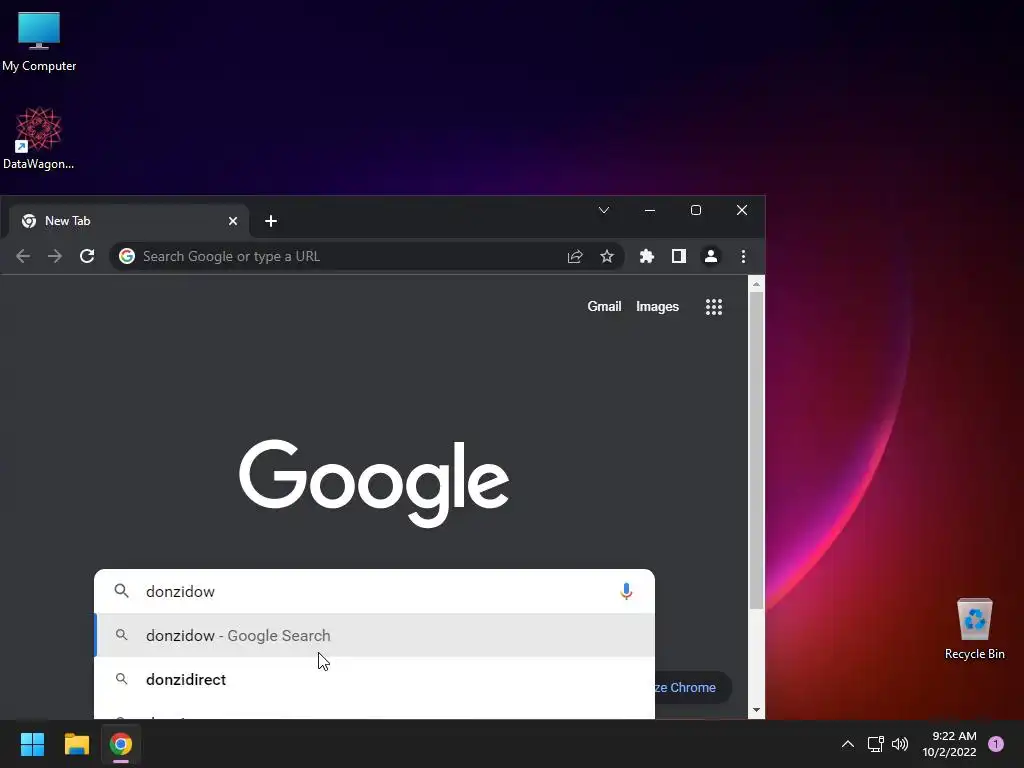Select the donzidow - Google Search suggestion
The height and width of the screenshot is (768, 1024).
[x=374, y=635]
